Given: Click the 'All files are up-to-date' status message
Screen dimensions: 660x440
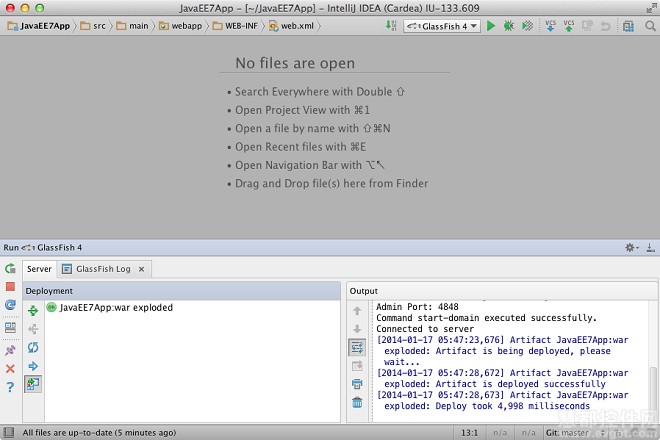Looking at the screenshot, I should (99, 433).
